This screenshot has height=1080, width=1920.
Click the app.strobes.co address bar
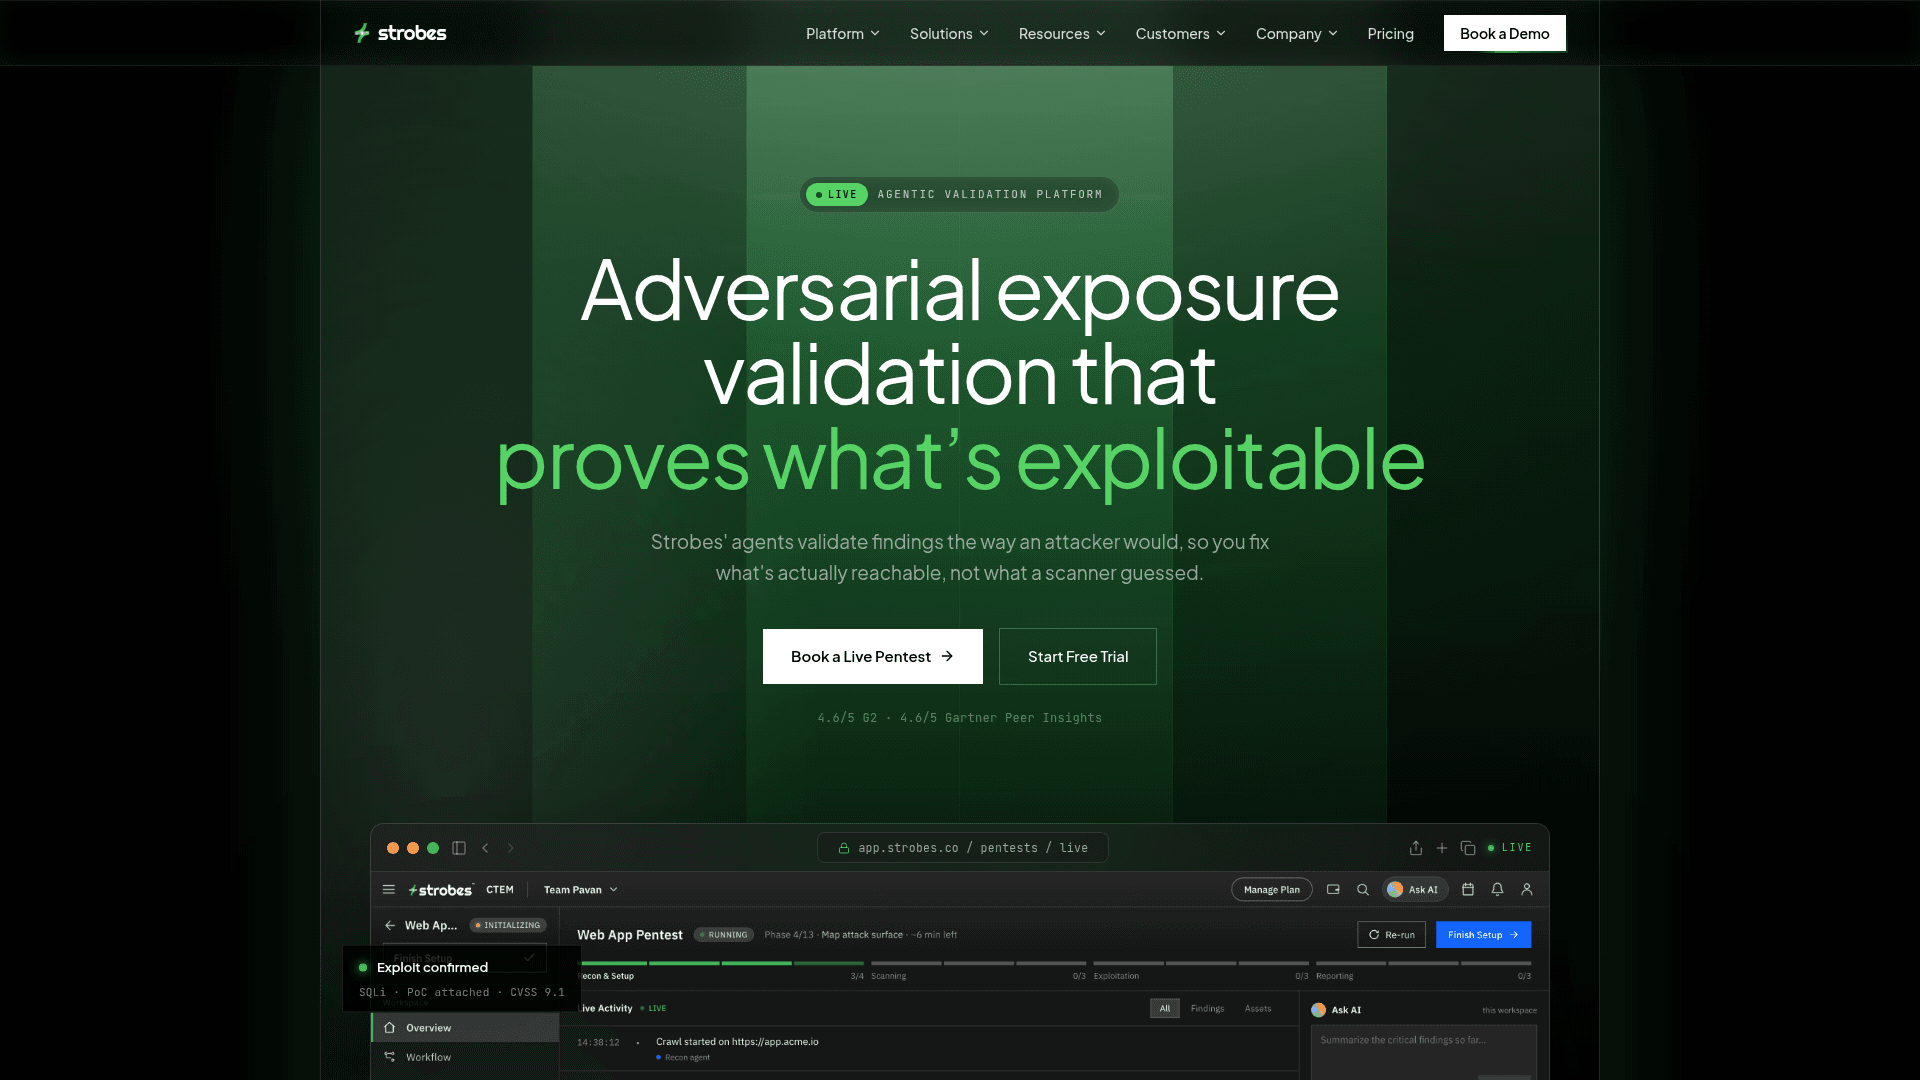tap(962, 848)
